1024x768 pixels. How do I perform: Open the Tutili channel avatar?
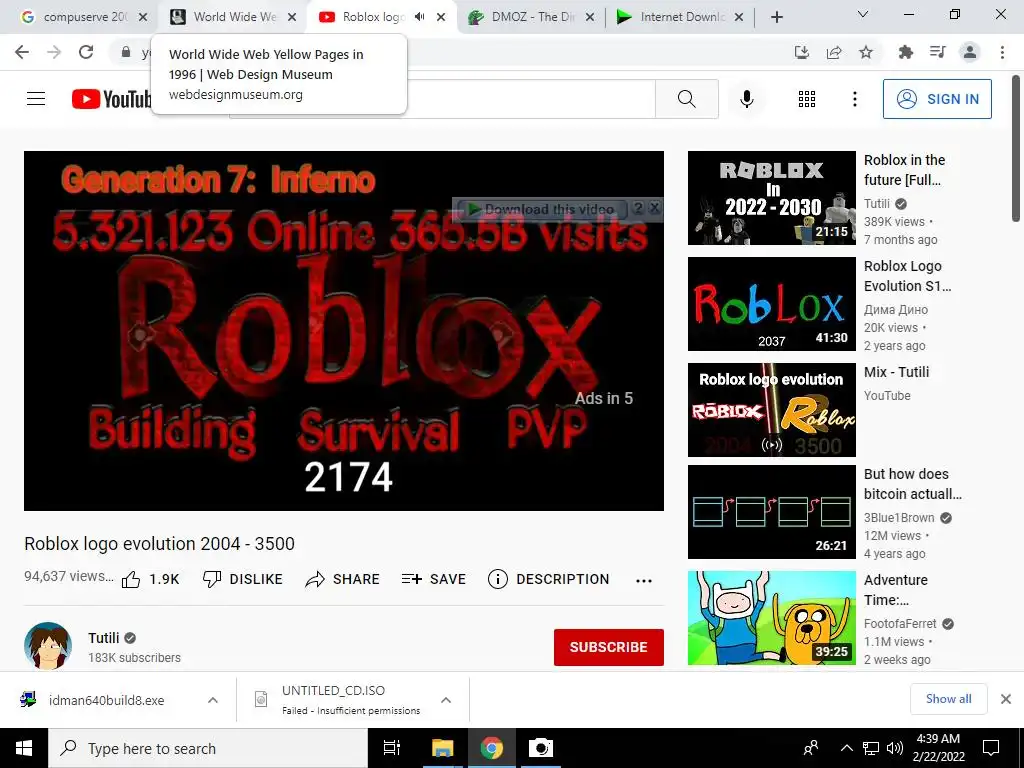(x=48, y=646)
